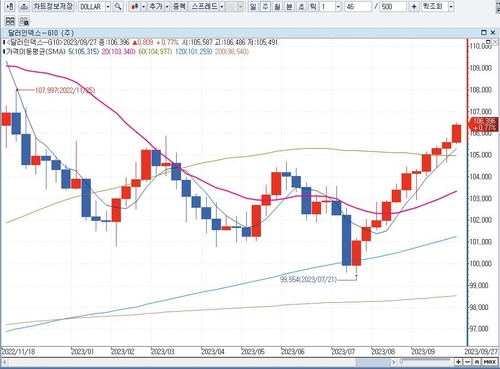Click the 2022/11/18 start date label
Viewport: 500px width, 369px height.
pyautogui.click(x=18, y=351)
